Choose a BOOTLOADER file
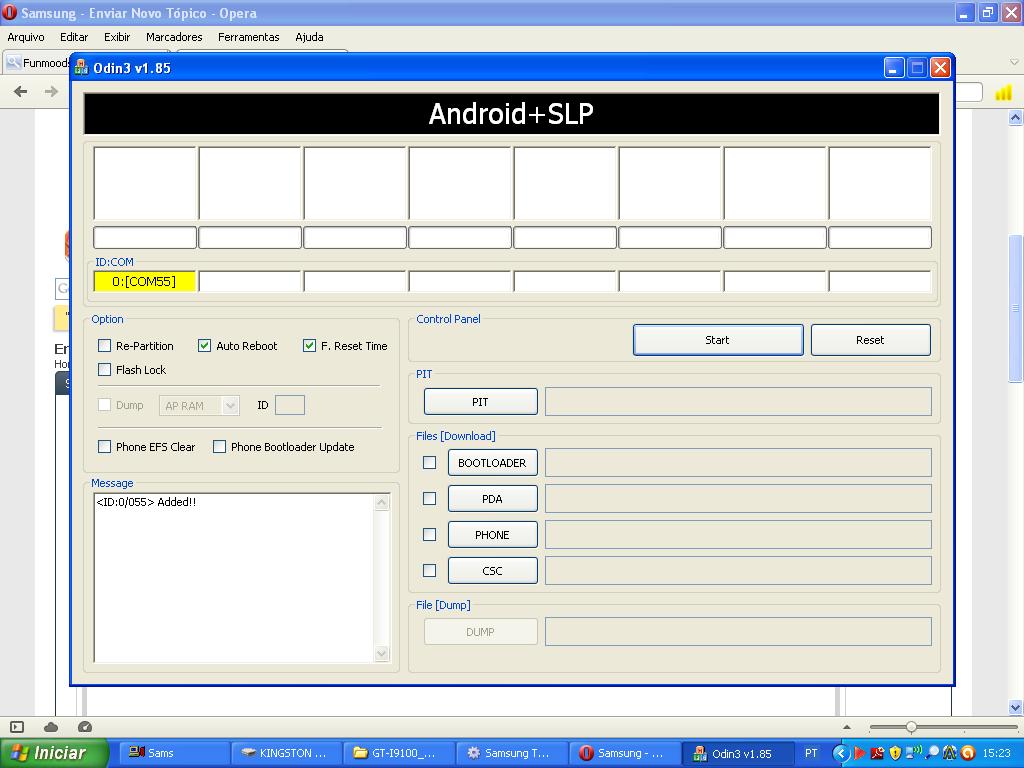The image size is (1024, 768). [492, 462]
